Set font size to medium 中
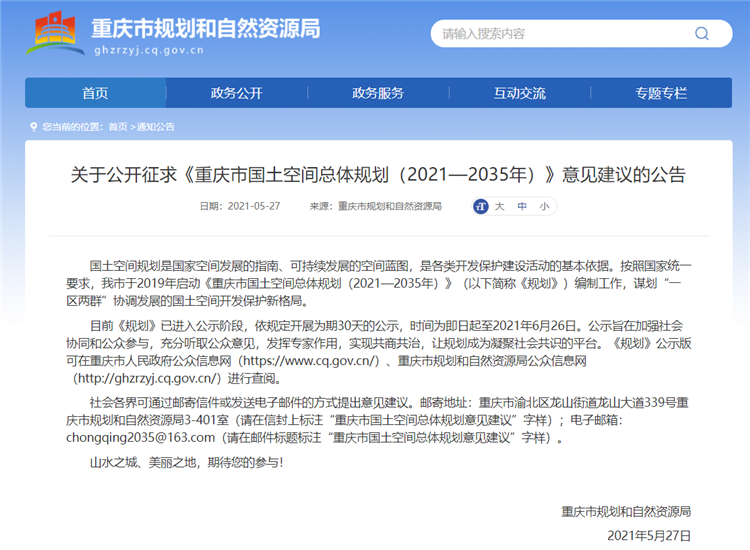The height and width of the screenshot is (550, 750). (522, 207)
